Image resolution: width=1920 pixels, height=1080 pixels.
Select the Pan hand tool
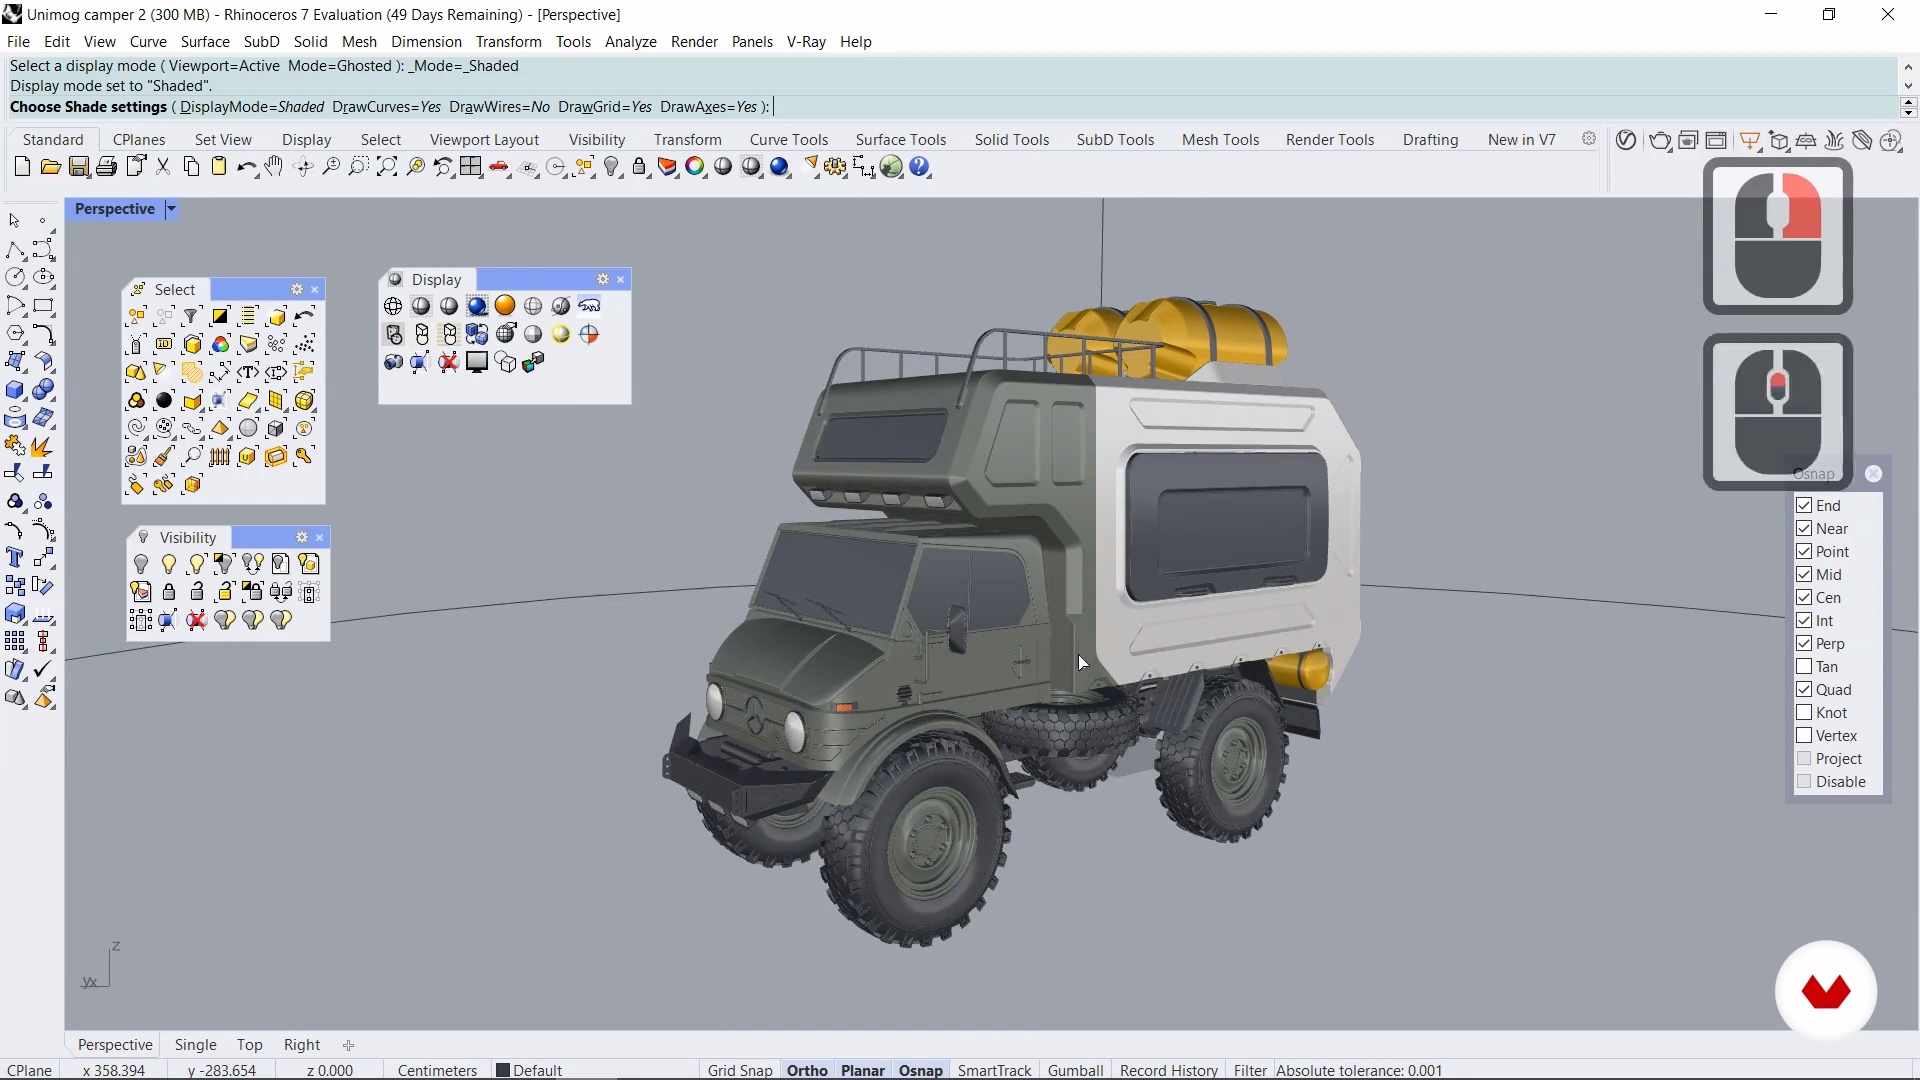(x=275, y=167)
